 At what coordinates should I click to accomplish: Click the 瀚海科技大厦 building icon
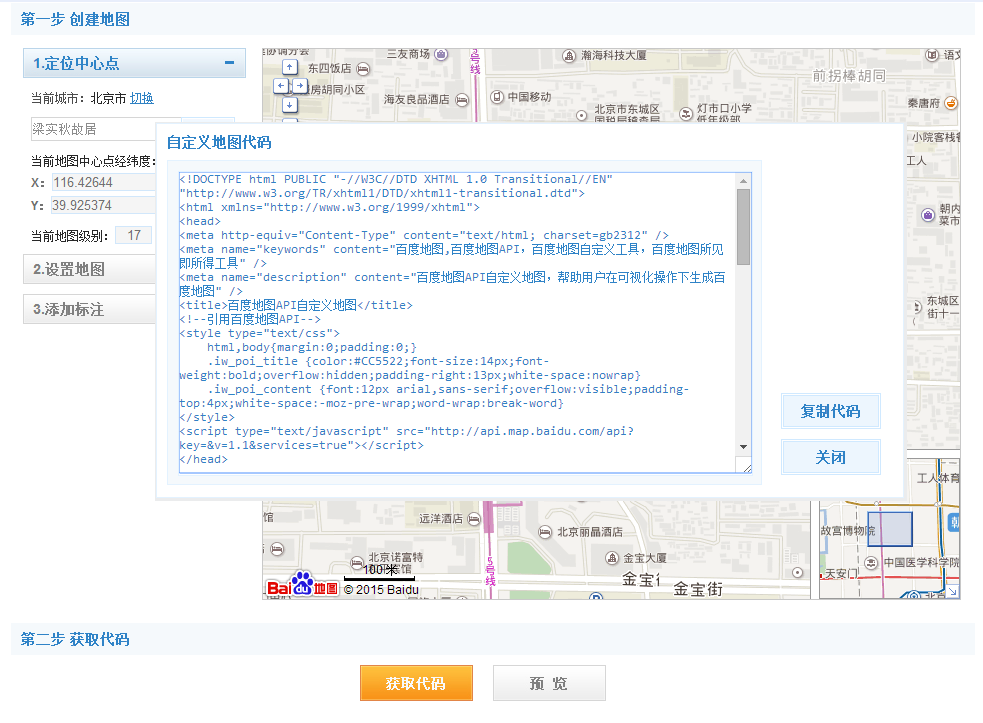(x=569, y=56)
